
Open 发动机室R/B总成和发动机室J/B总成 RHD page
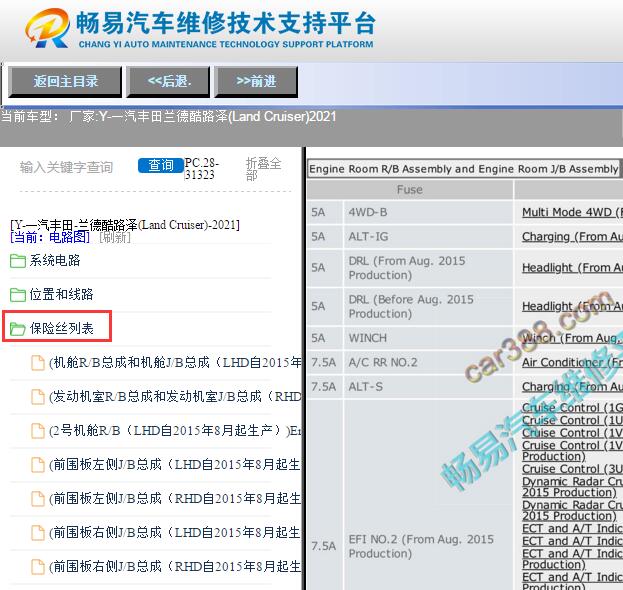coord(175,396)
